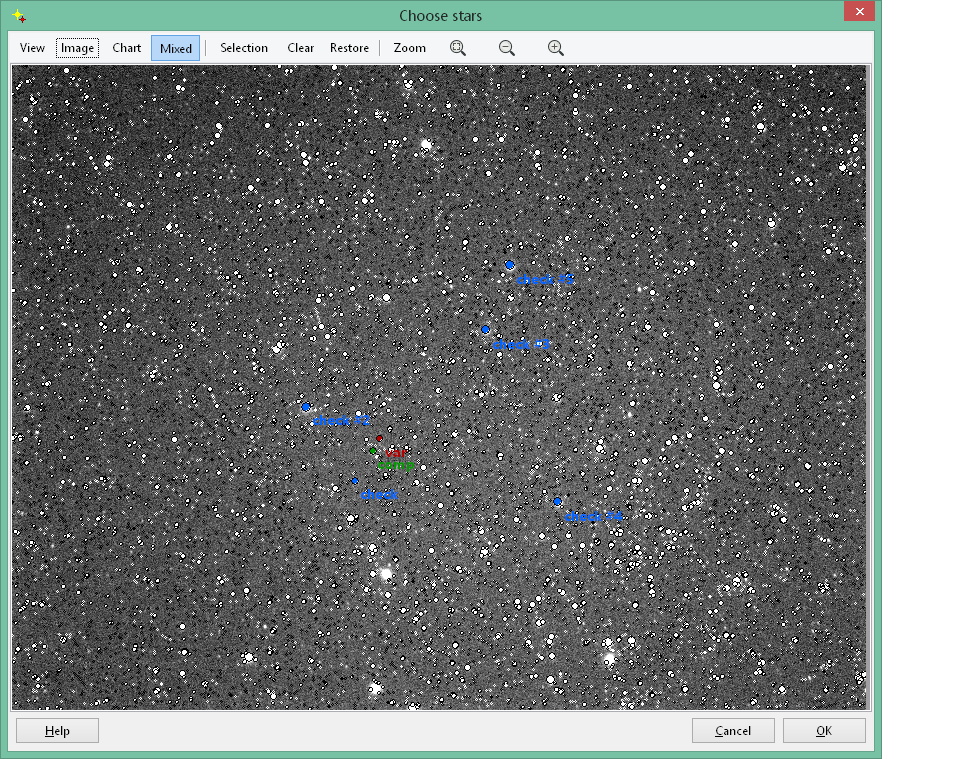Select the green comparison star marker
The height and width of the screenshot is (759, 960).
[x=373, y=451]
